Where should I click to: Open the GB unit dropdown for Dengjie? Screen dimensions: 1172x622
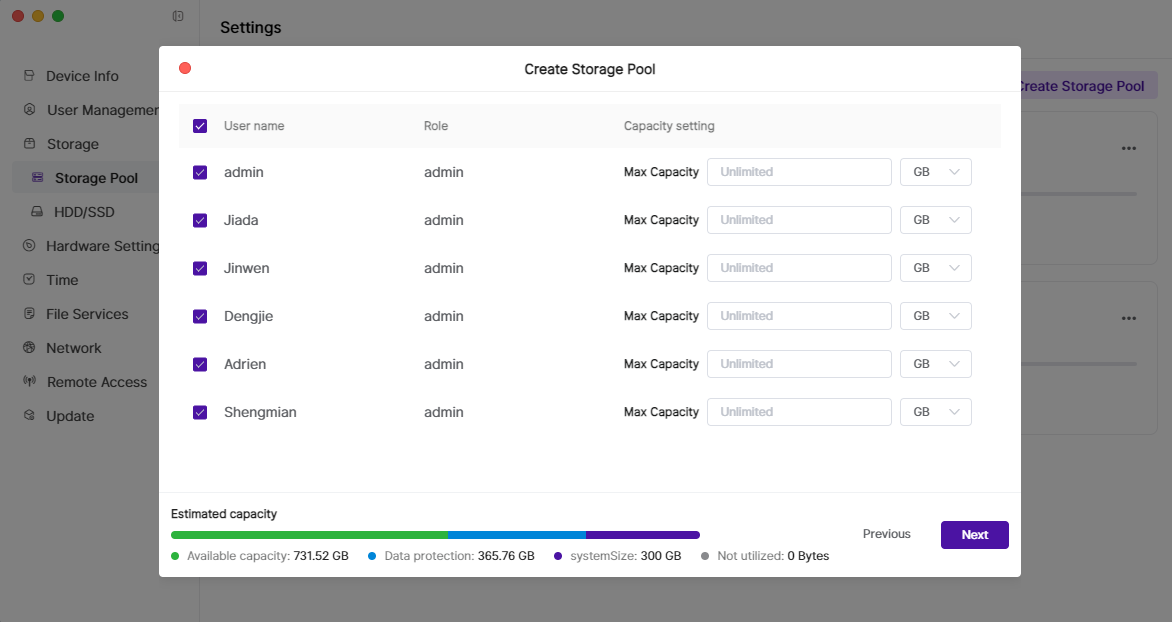click(x=936, y=315)
